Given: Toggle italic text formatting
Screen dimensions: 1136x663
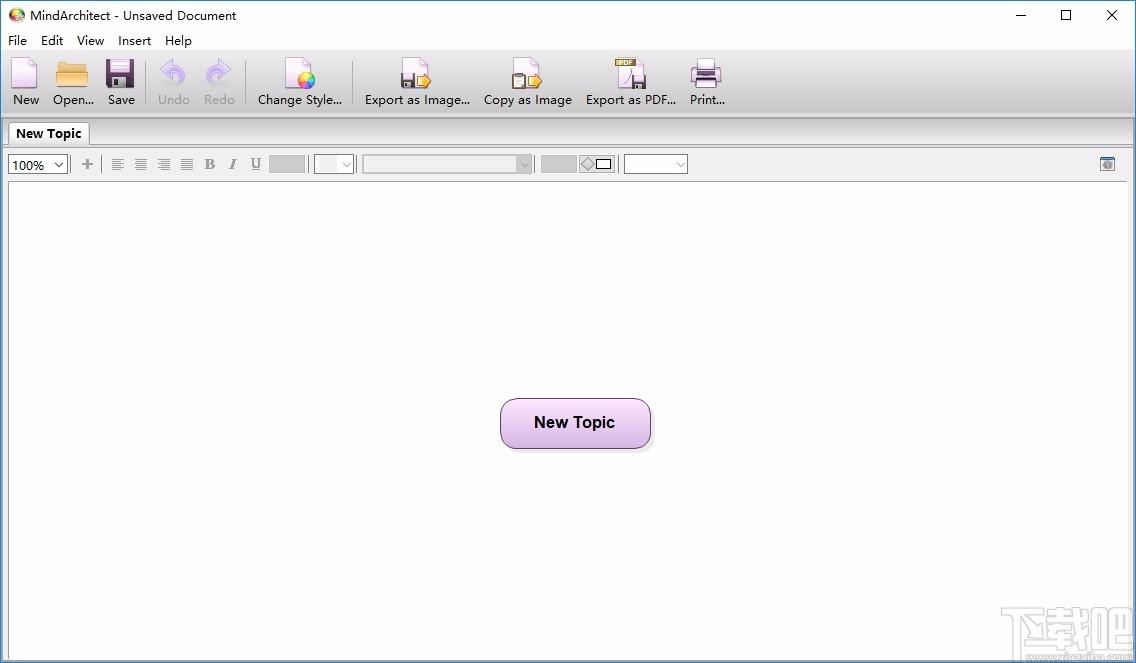Looking at the screenshot, I should pyautogui.click(x=233, y=164).
